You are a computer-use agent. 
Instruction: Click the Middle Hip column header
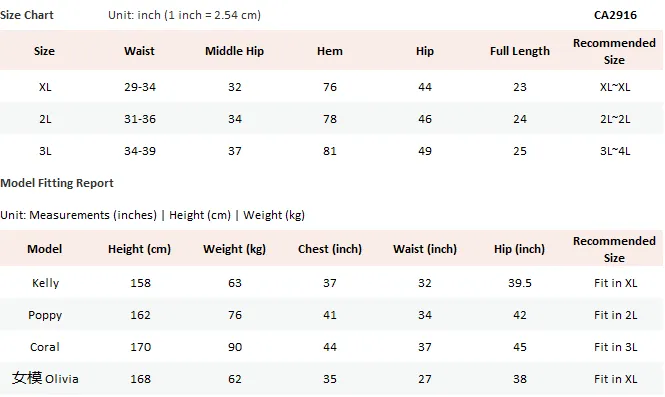234,51
